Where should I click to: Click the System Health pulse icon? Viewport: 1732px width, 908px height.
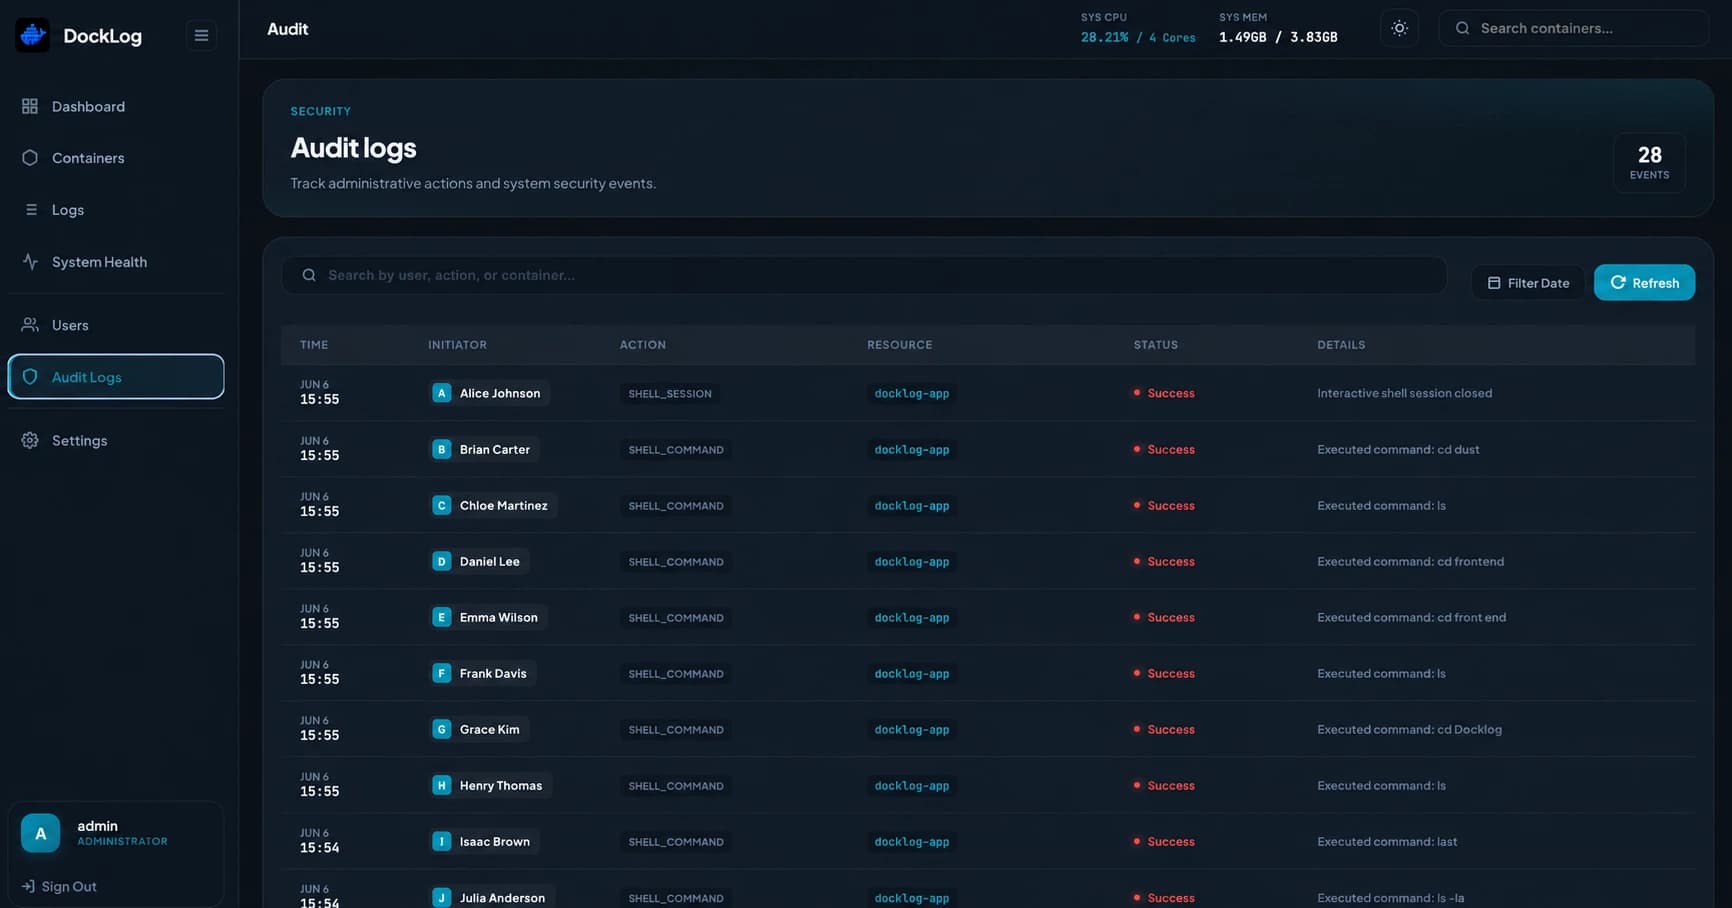[30, 262]
